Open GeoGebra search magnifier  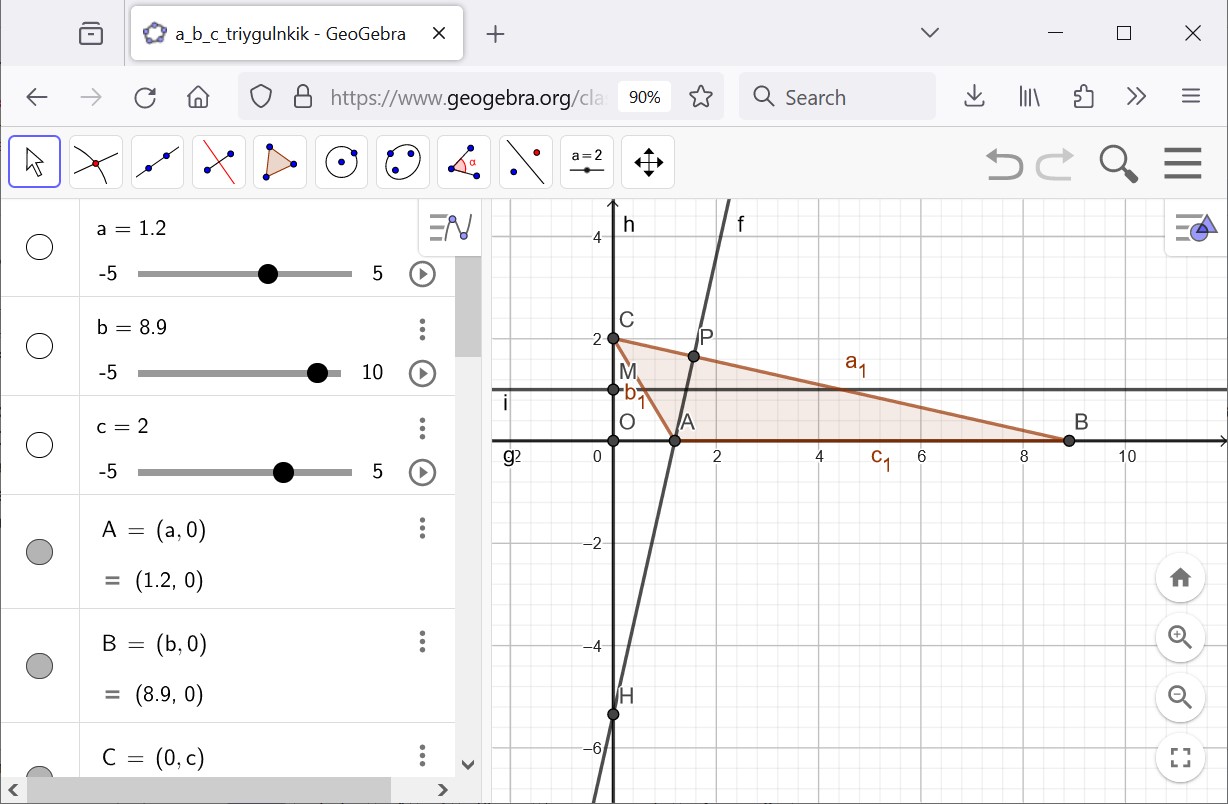point(1119,163)
